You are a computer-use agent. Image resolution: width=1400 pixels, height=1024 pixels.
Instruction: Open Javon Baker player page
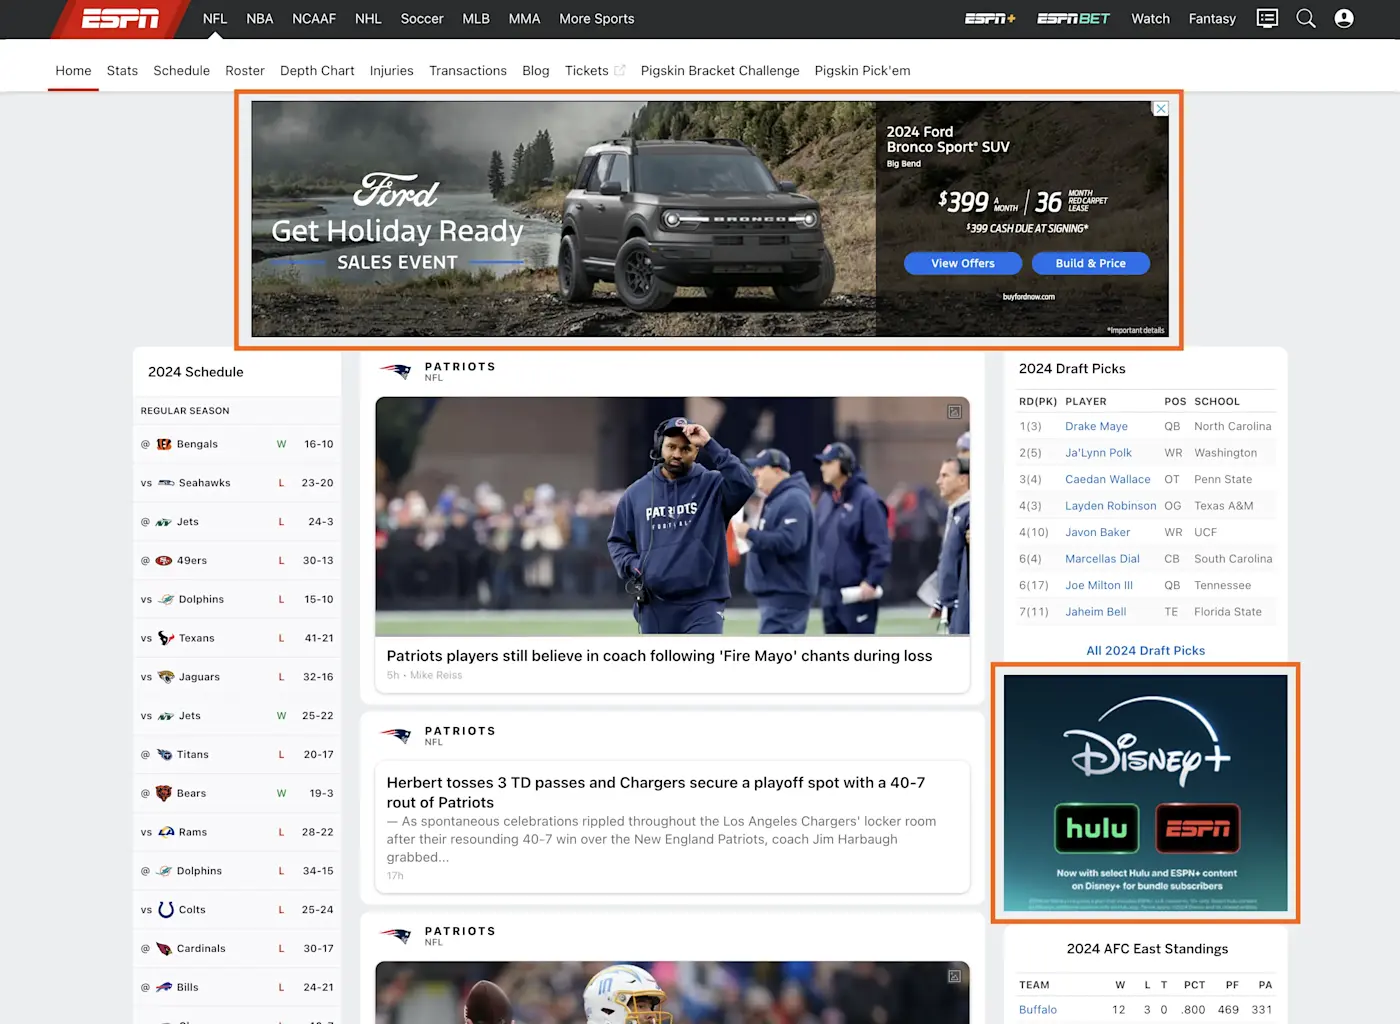1097,532
